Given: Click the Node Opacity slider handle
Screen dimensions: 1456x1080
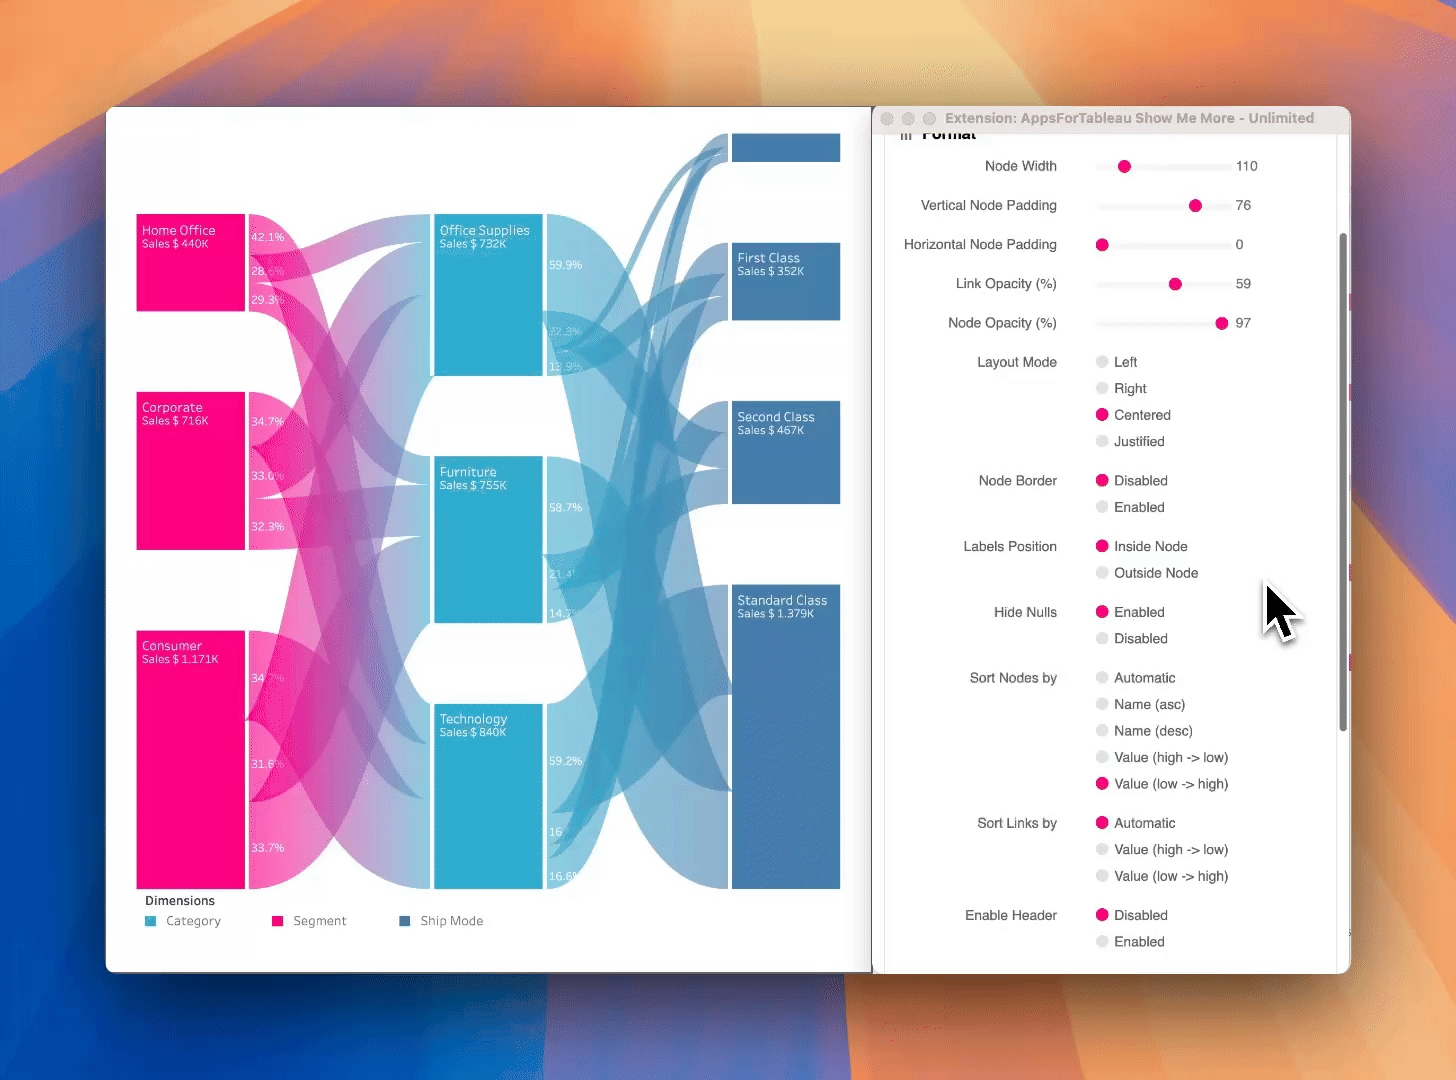Looking at the screenshot, I should point(1221,323).
